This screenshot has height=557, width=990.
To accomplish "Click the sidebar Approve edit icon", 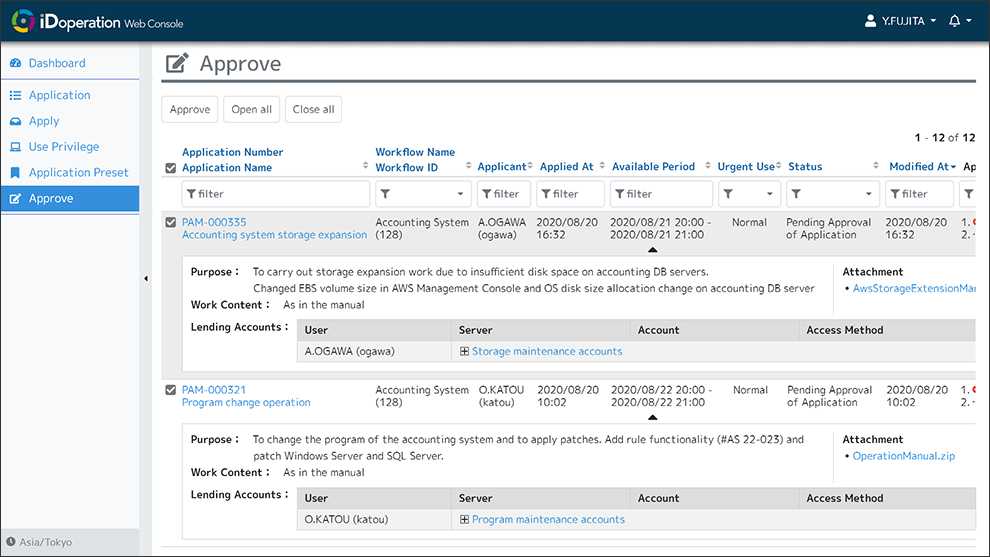I will click(x=16, y=198).
